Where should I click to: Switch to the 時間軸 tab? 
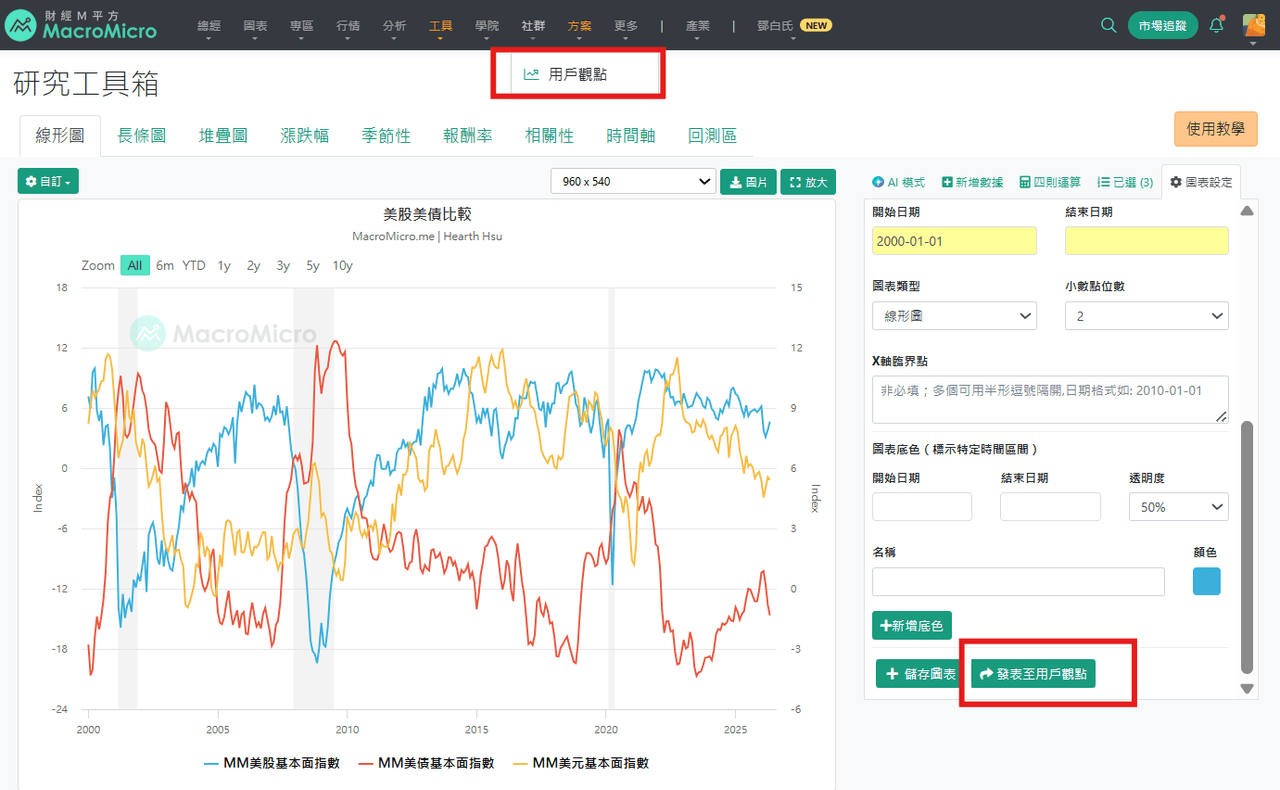click(631, 135)
